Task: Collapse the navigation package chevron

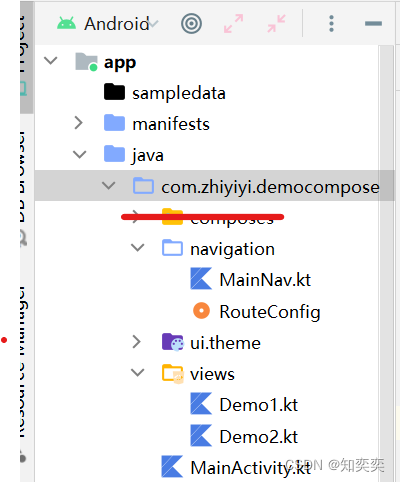Action: [137, 248]
